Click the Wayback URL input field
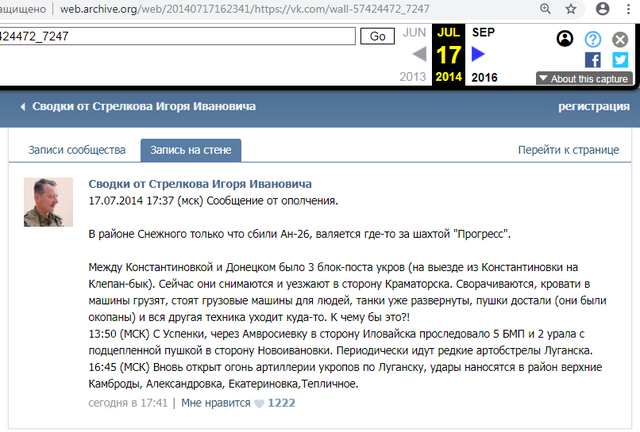The width and height of the screenshot is (640, 432). point(177,36)
